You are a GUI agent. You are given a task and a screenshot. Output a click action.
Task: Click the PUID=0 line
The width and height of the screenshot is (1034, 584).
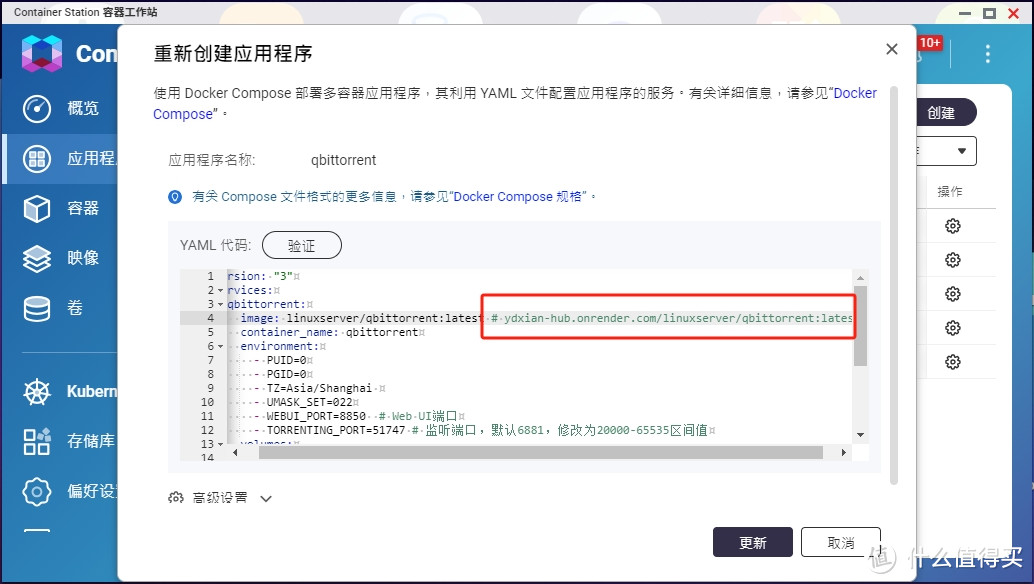283,361
